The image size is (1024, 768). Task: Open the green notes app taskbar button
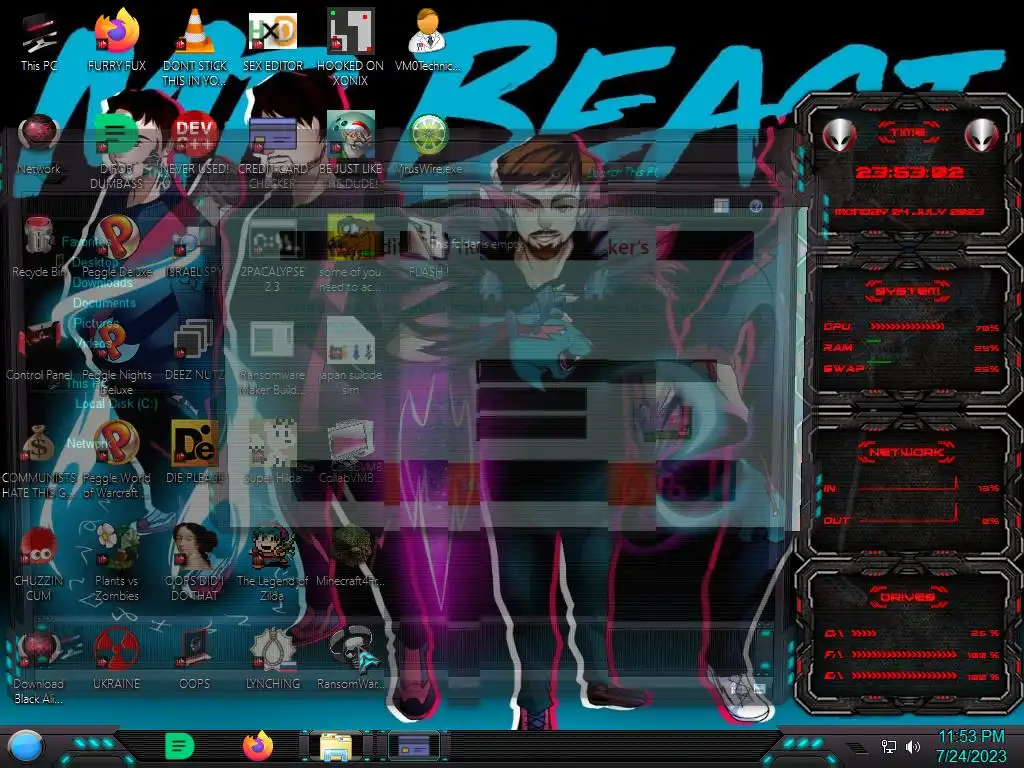pos(180,746)
